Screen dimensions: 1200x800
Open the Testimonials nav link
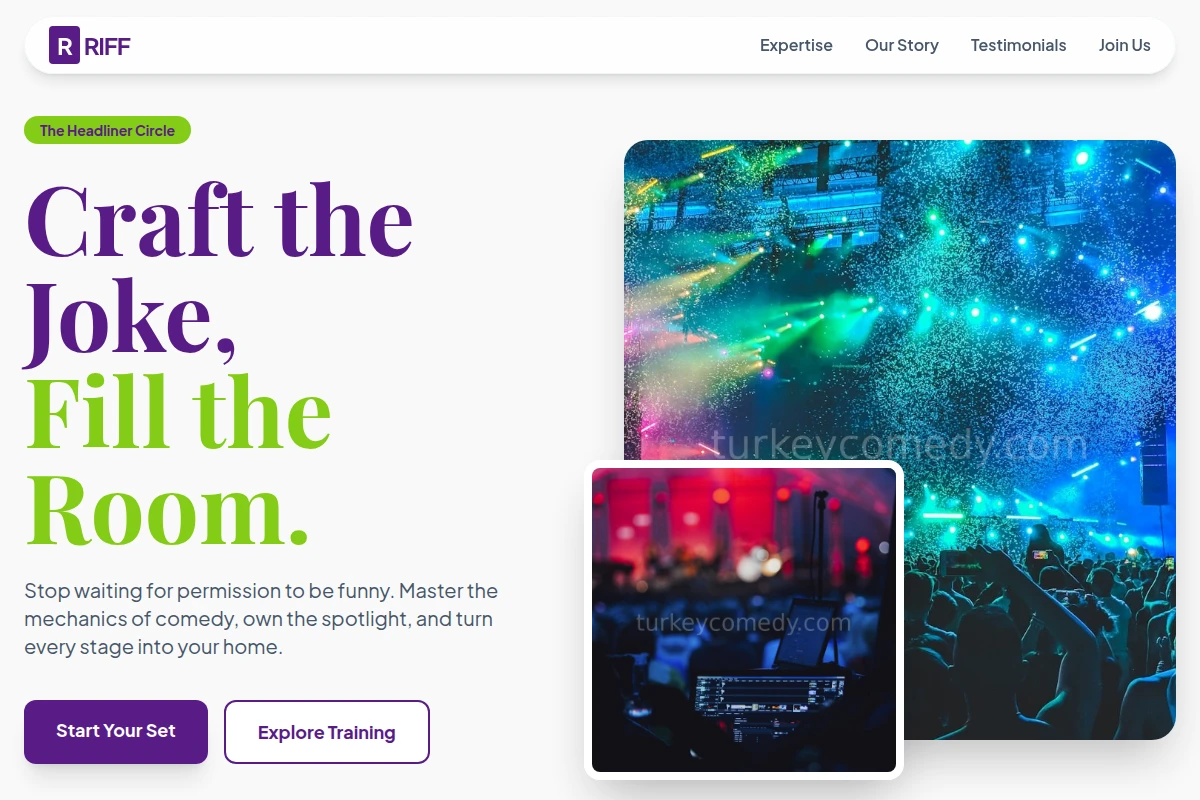coord(1018,45)
